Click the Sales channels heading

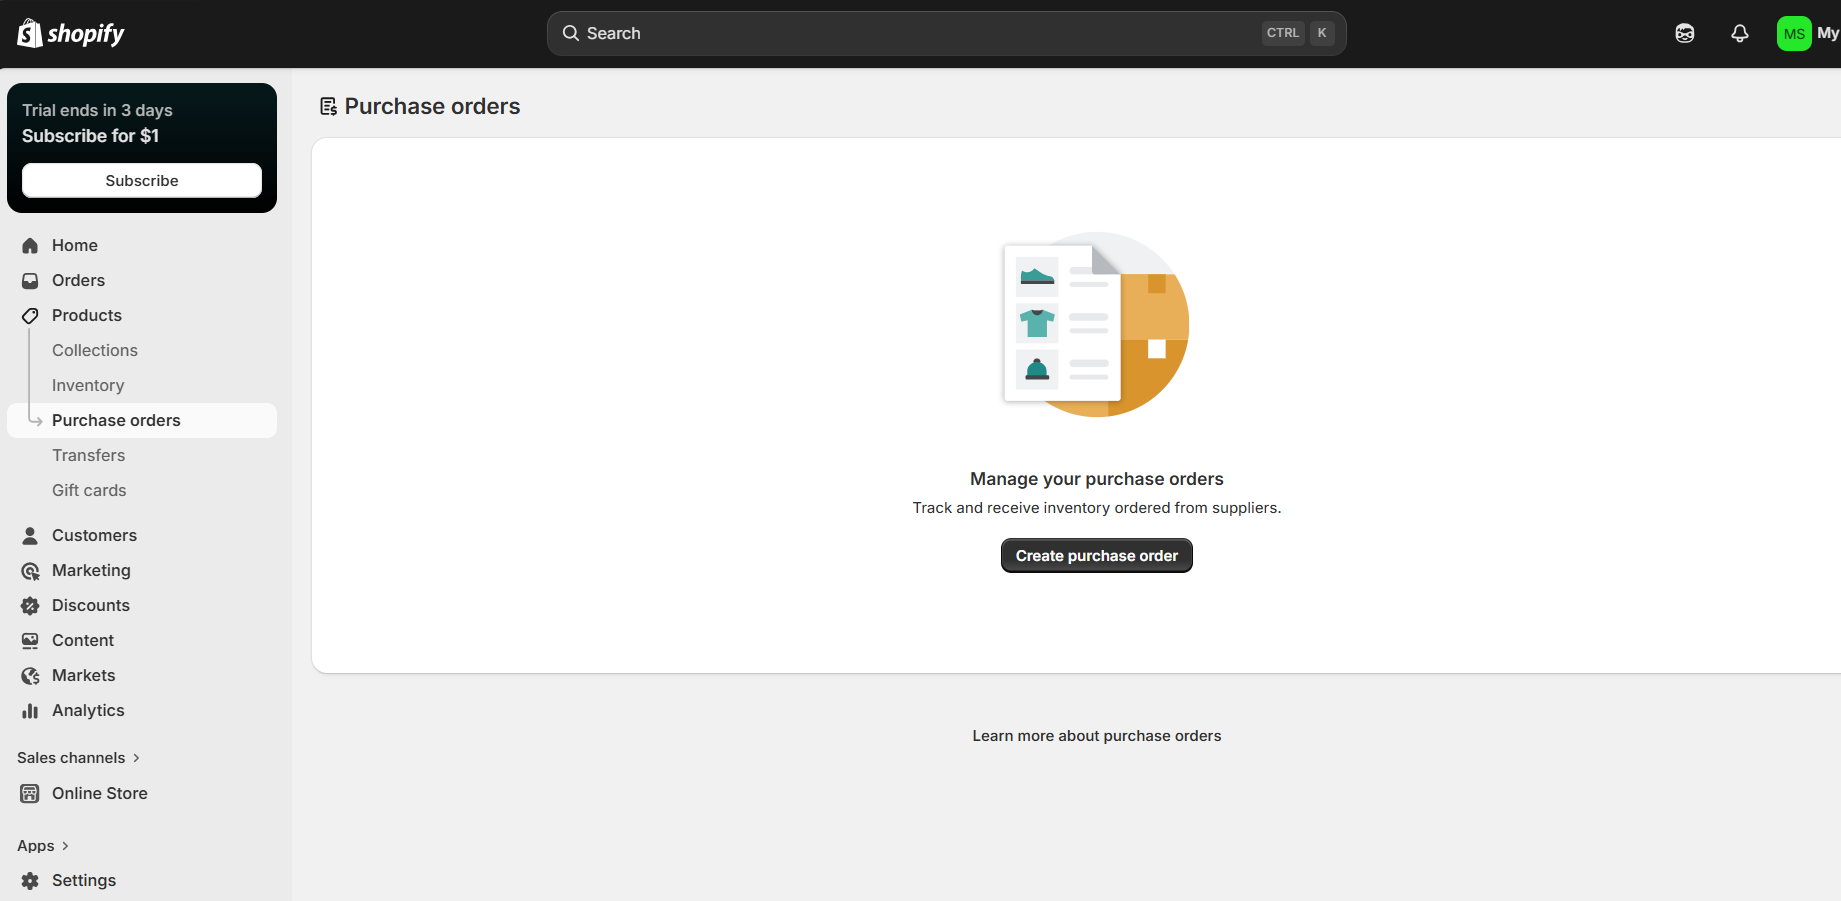point(71,758)
